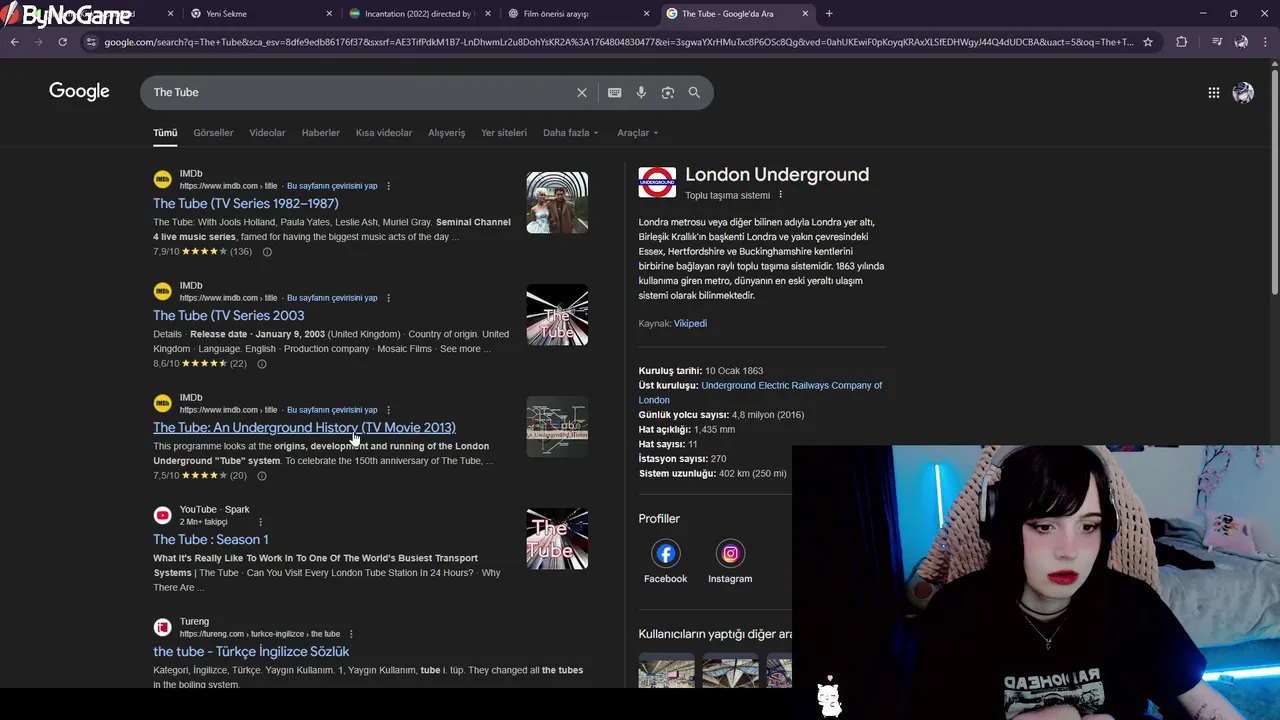
Task: Open more options for Tureng result
Action: pyautogui.click(x=351, y=634)
